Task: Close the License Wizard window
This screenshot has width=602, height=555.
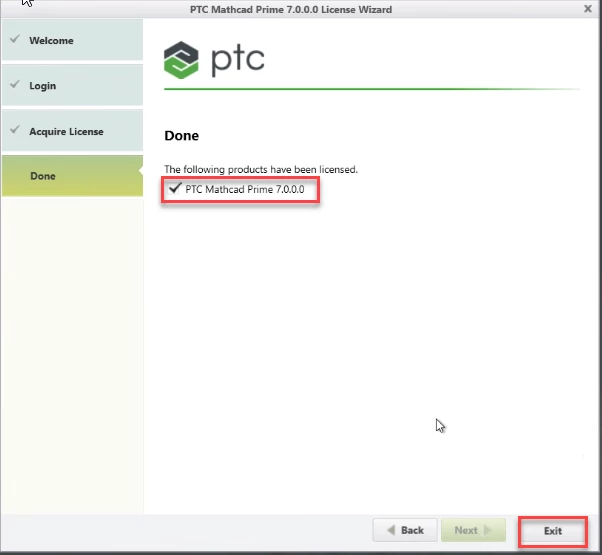Action: (x=587, y=8)
